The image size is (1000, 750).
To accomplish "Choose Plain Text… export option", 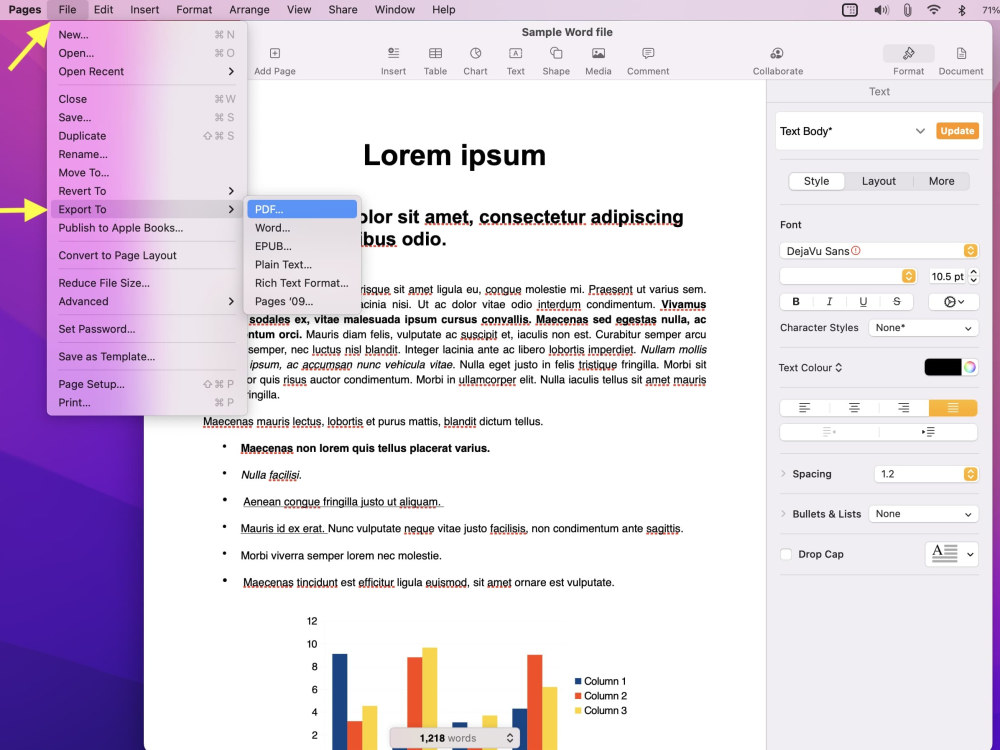I will [x=302, y=265].
